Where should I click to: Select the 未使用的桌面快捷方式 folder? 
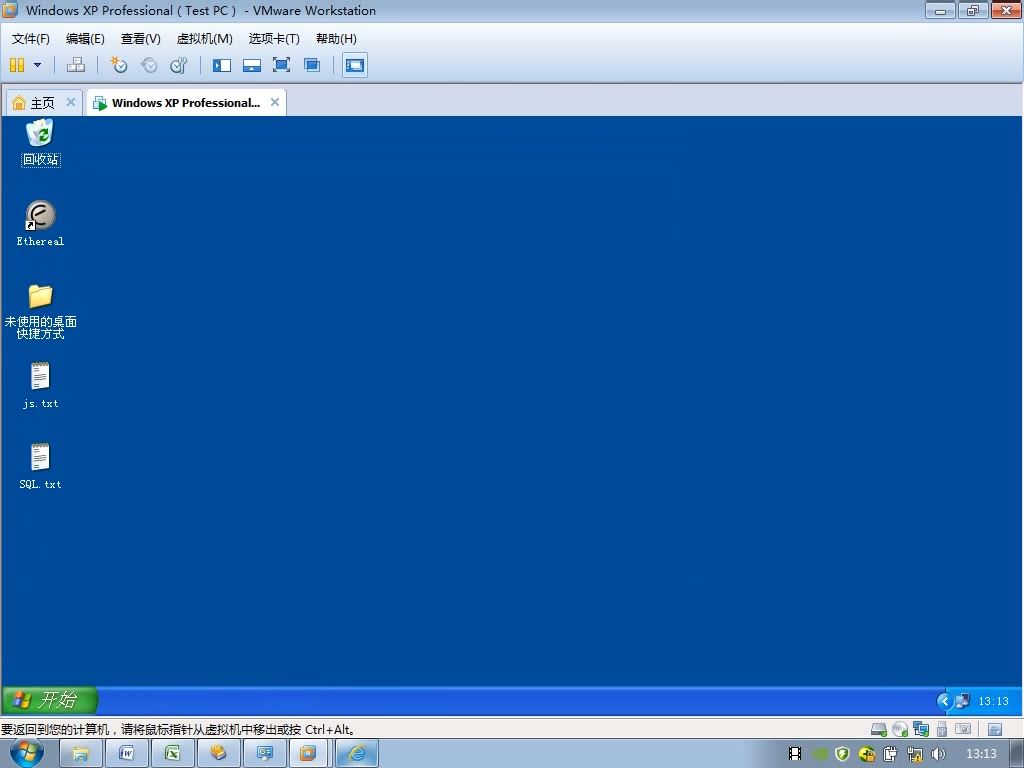click(x=40, y=312)
